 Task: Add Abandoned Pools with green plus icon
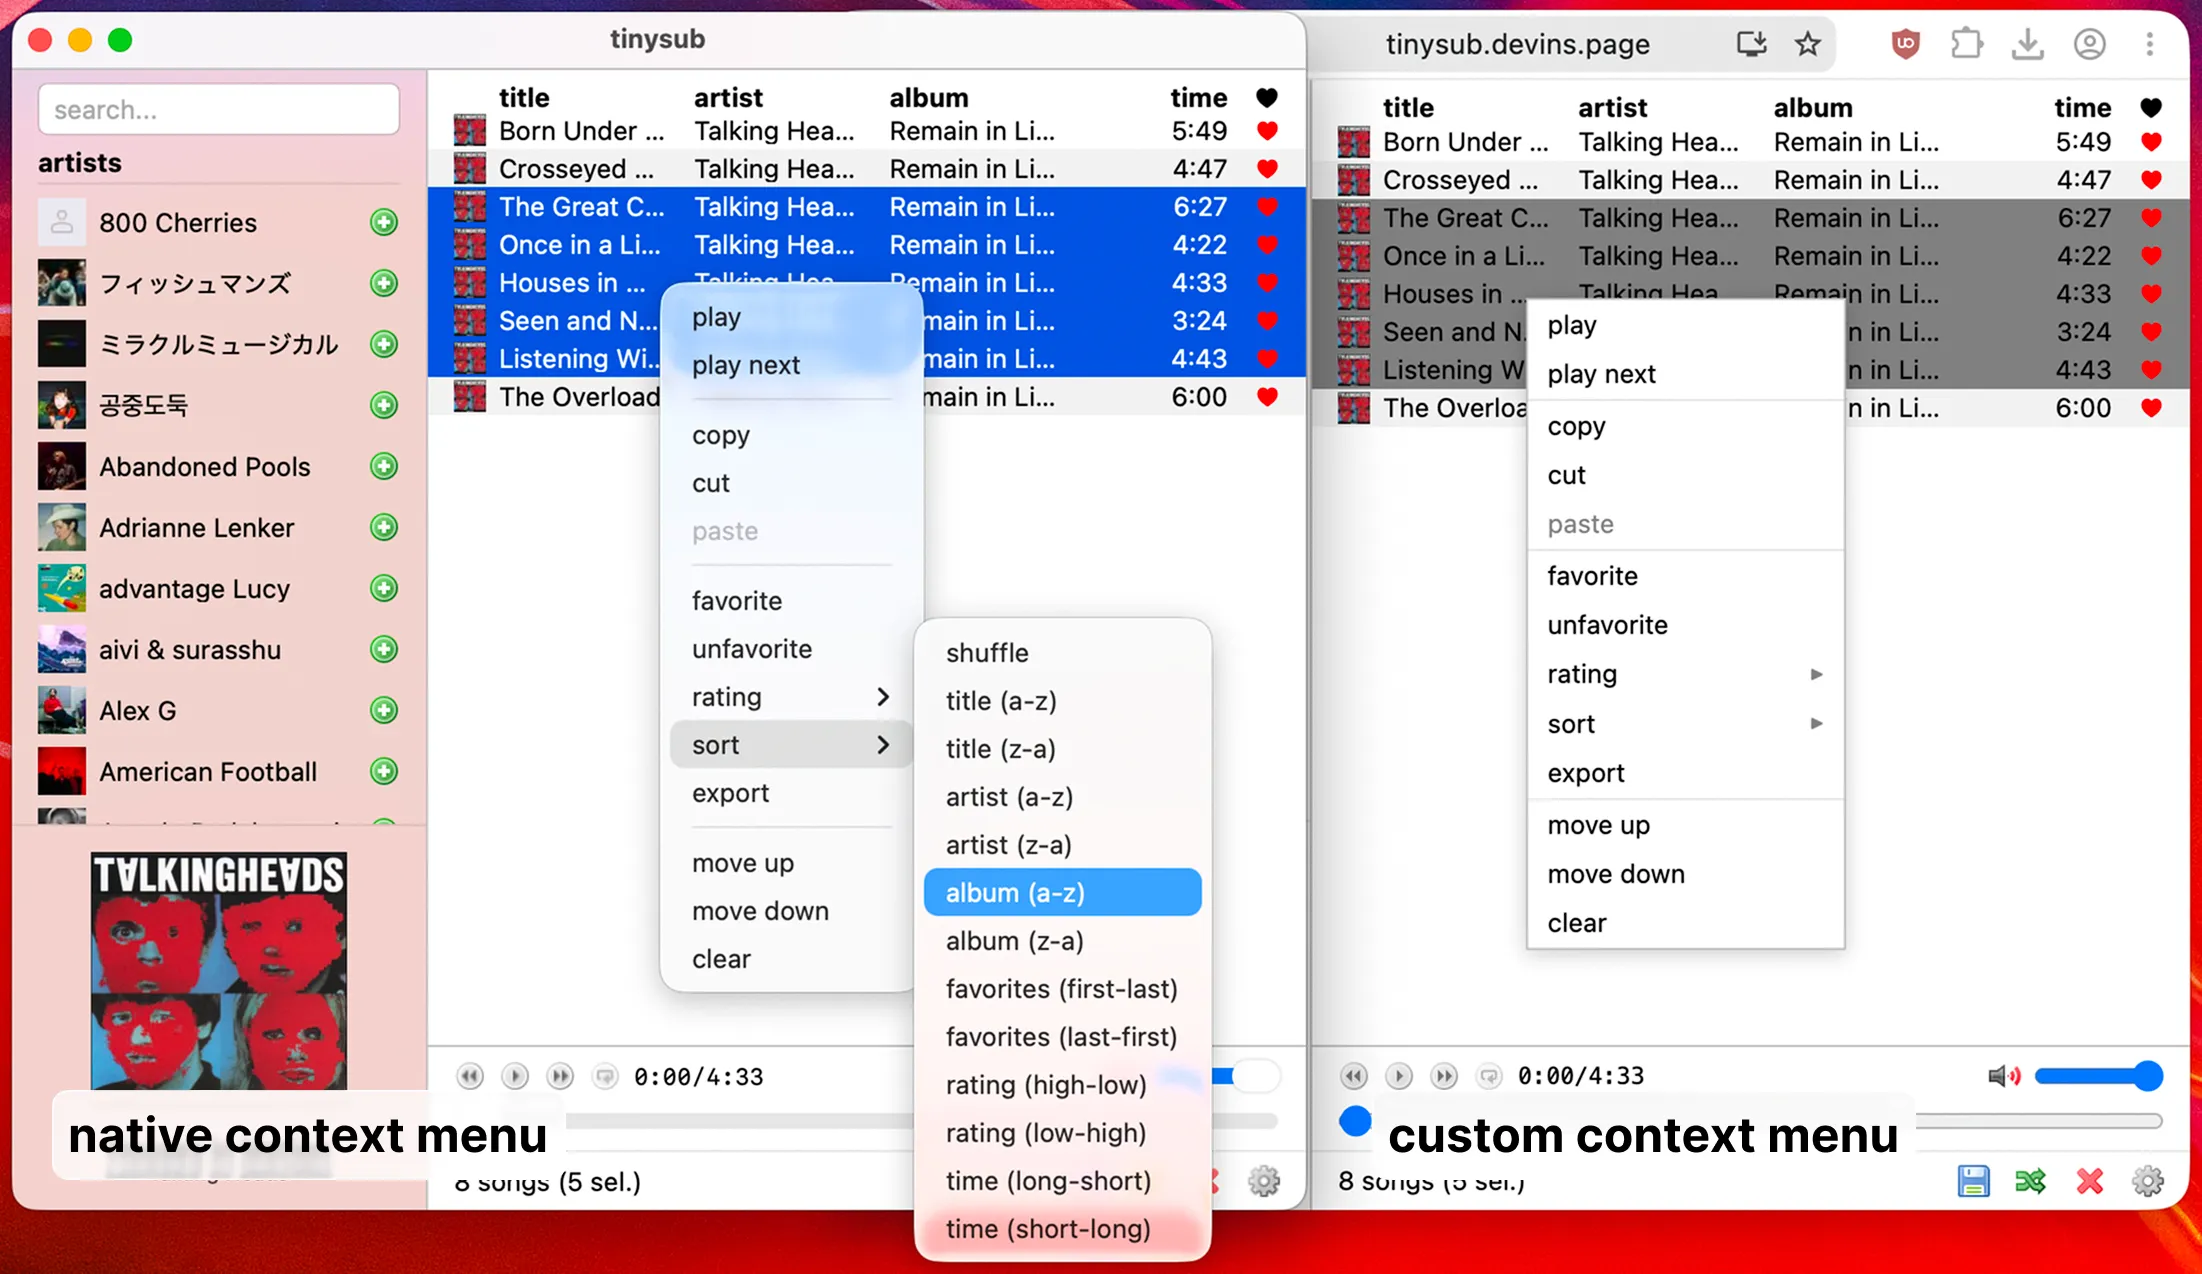pyautogui.click(x=384, y=466)
